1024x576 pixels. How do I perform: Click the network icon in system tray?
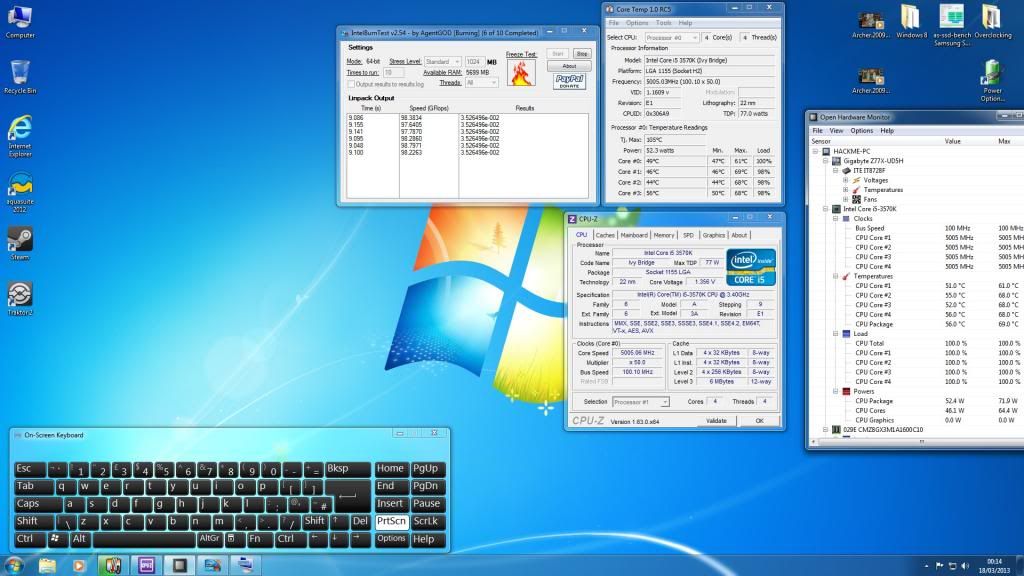pos(952,566)
